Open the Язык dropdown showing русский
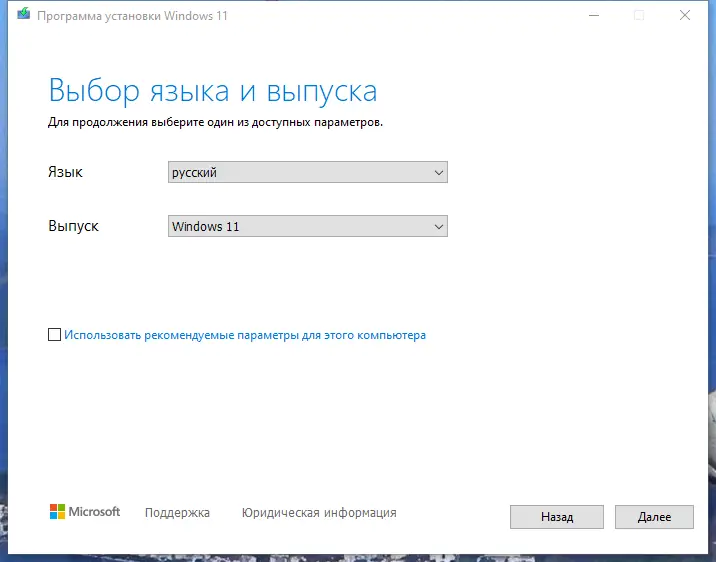 point(308,172)
